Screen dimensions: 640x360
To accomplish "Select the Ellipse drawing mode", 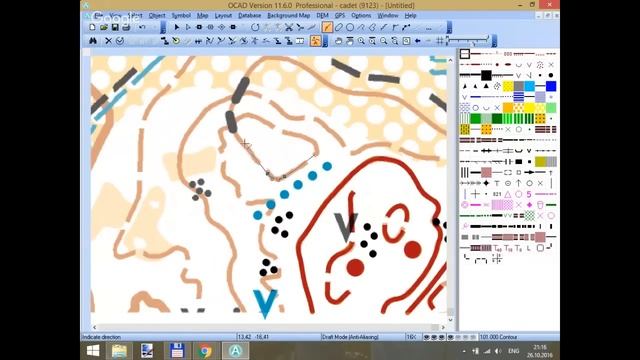I will tap(338, 27).
